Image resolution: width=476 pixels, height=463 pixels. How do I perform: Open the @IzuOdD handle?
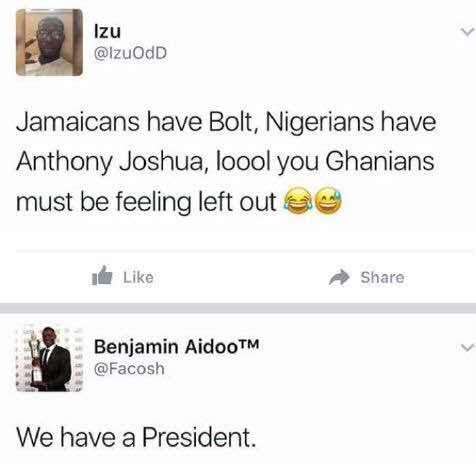tap(130, 53)
